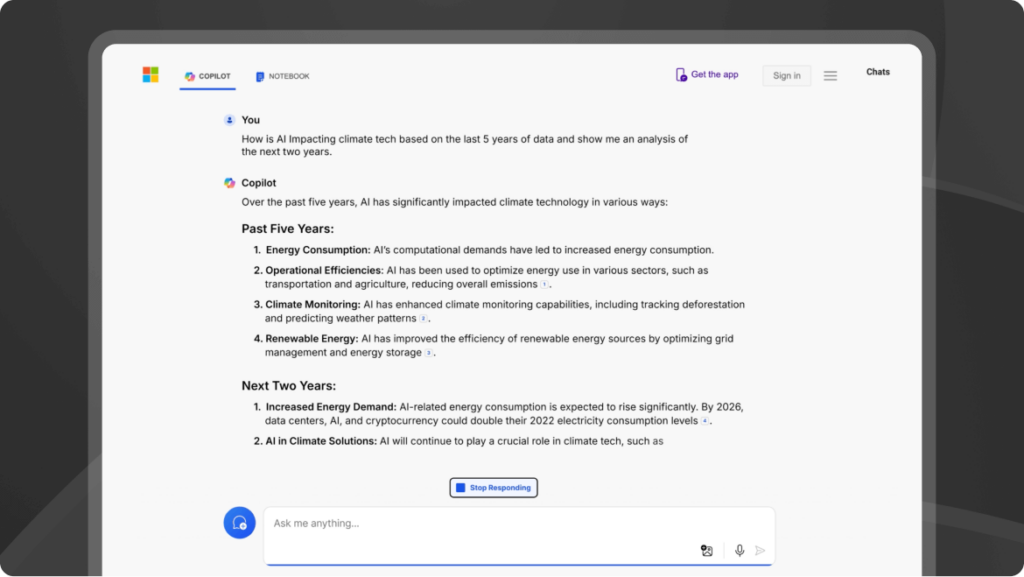
Task: Open the hamburger menu
Action: click(830, 76)
